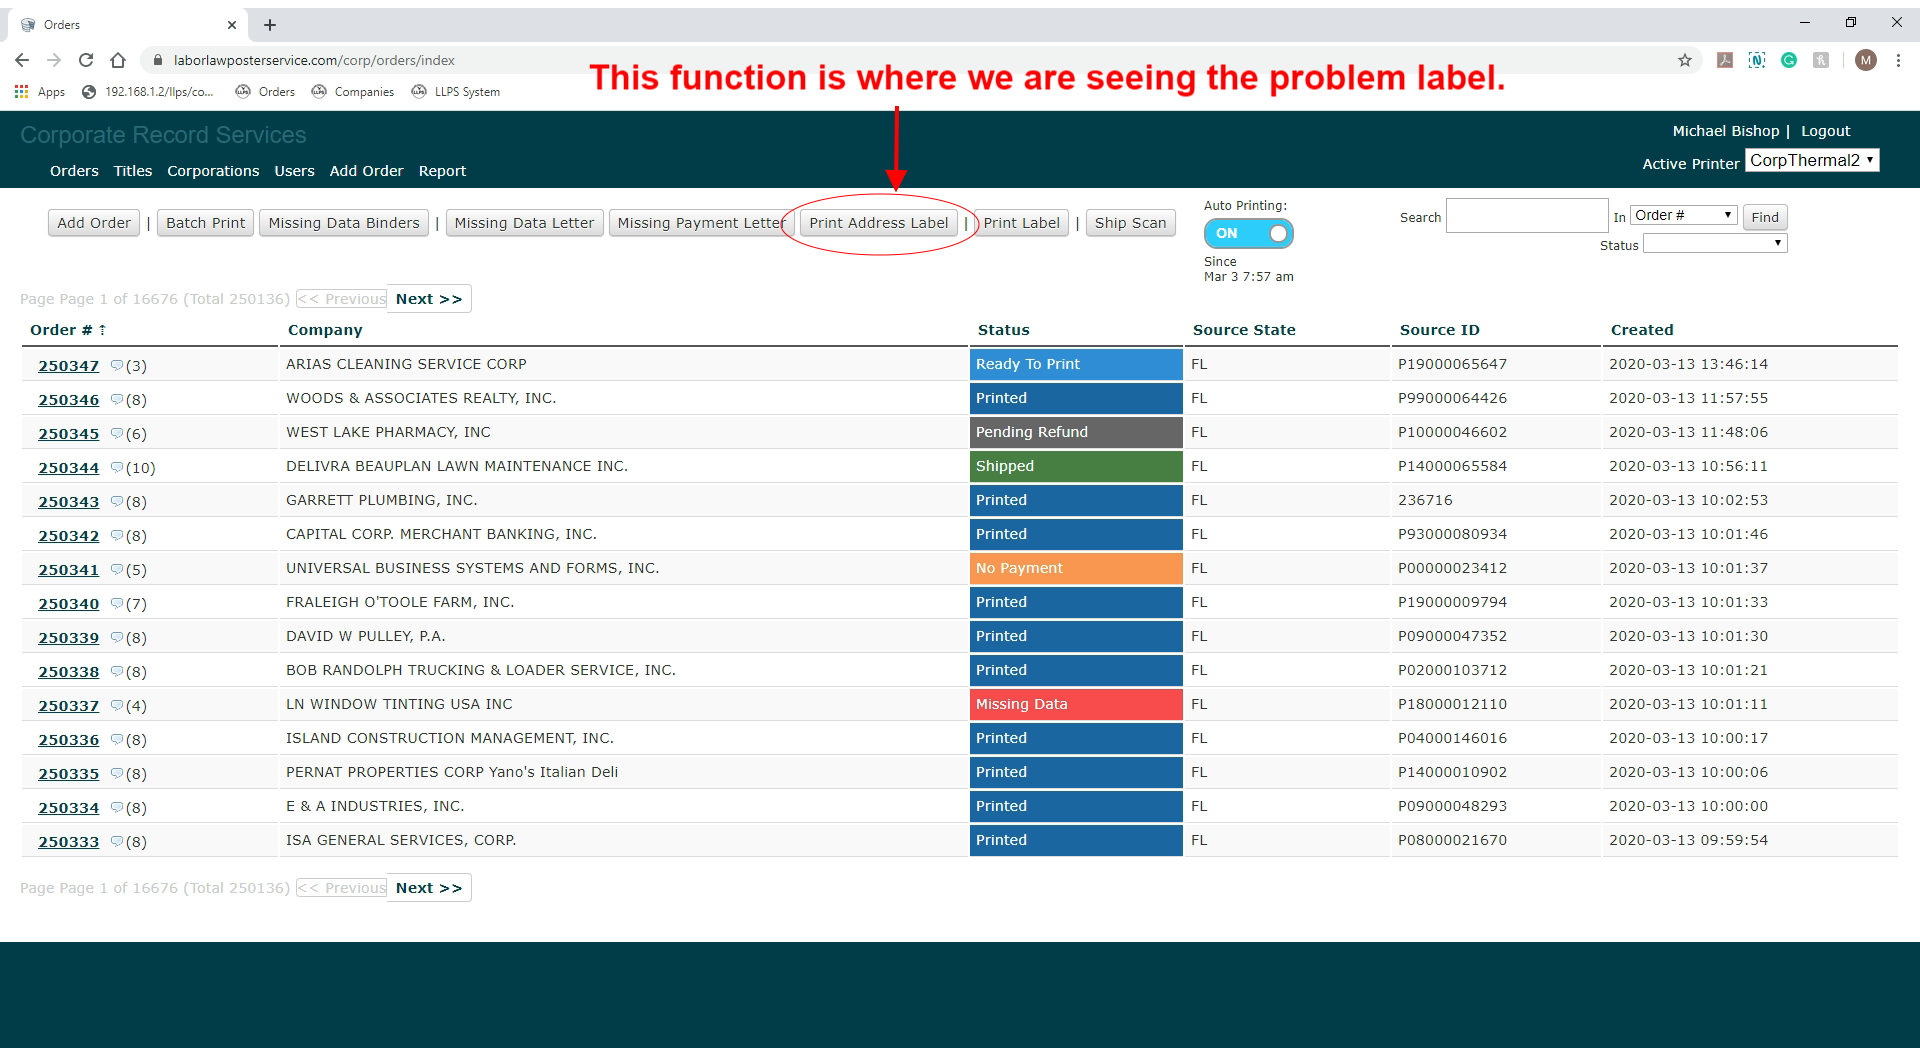Open the Chrome three-dot menu
The height and width of the screenshot is (1048, 1920).
(1898, 60)
